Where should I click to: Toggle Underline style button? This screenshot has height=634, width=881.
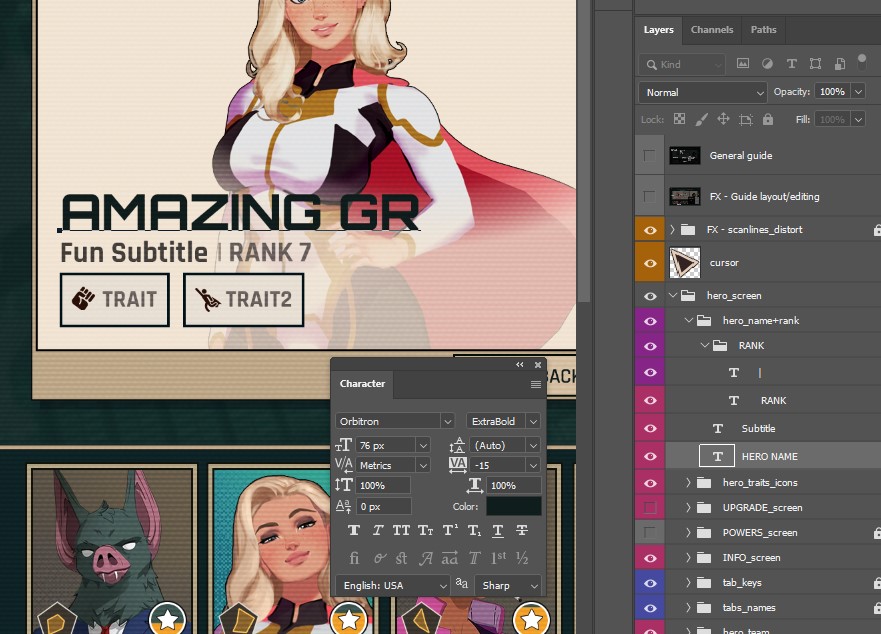pos(498,530)
